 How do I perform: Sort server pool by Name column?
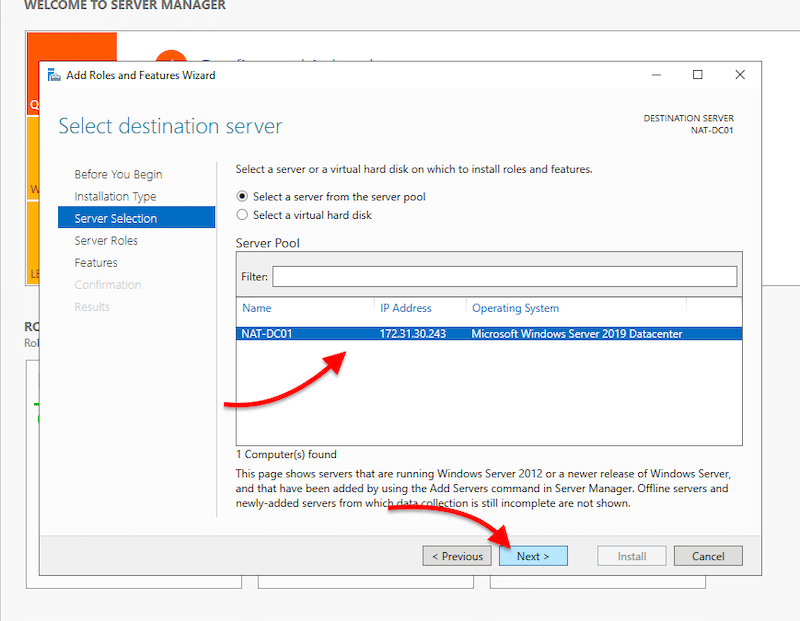coord(257,308)
